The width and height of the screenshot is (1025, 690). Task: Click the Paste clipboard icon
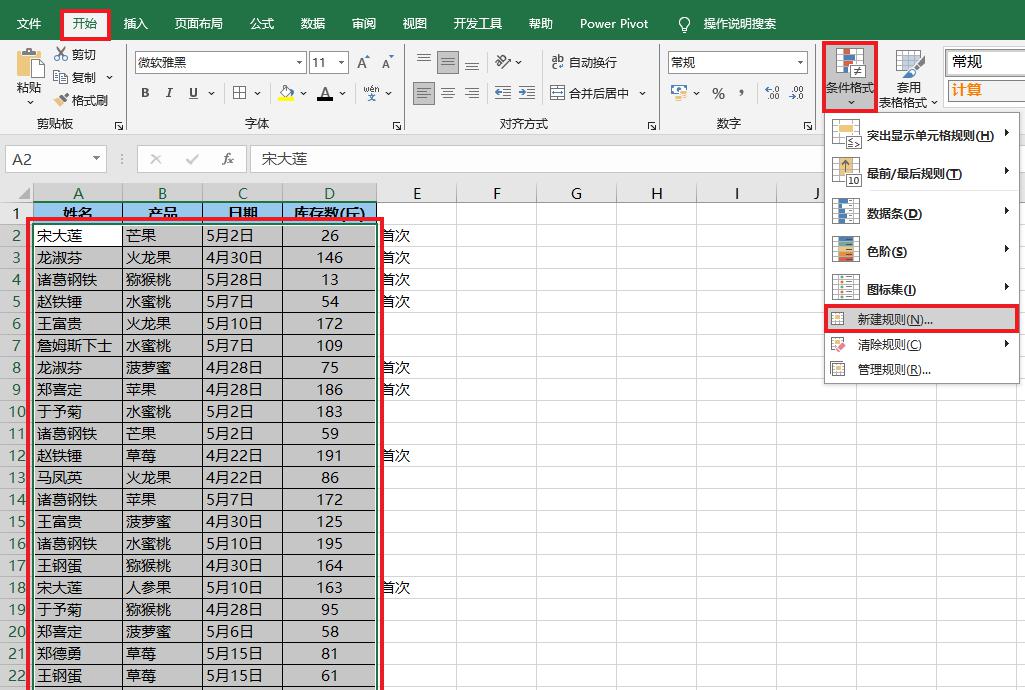point(29,63)
